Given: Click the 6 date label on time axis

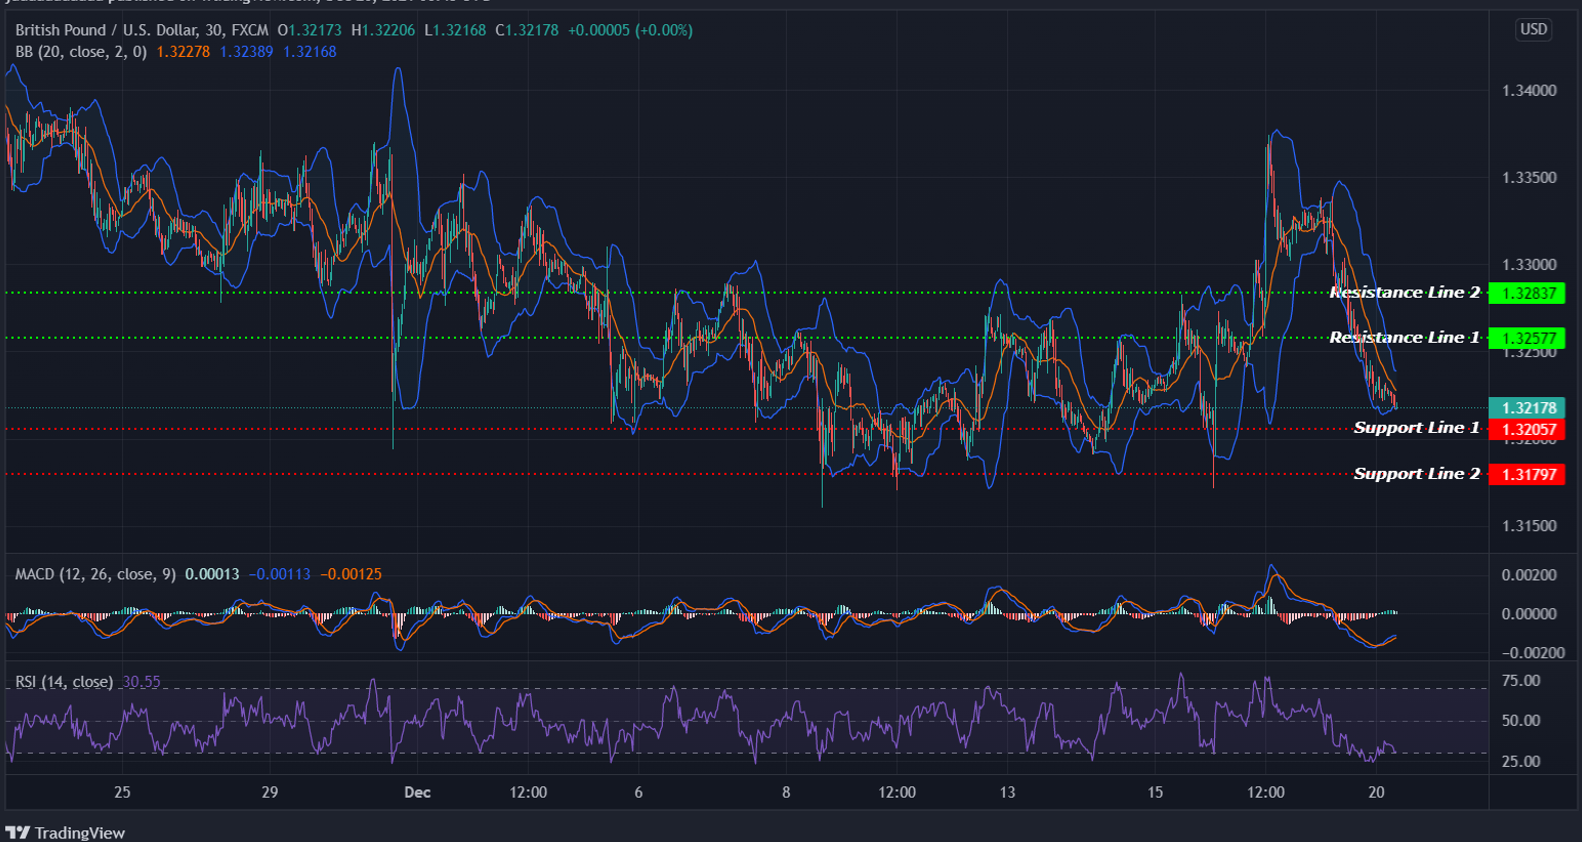Looking at the screenshot, I should [x=638, y=793].
